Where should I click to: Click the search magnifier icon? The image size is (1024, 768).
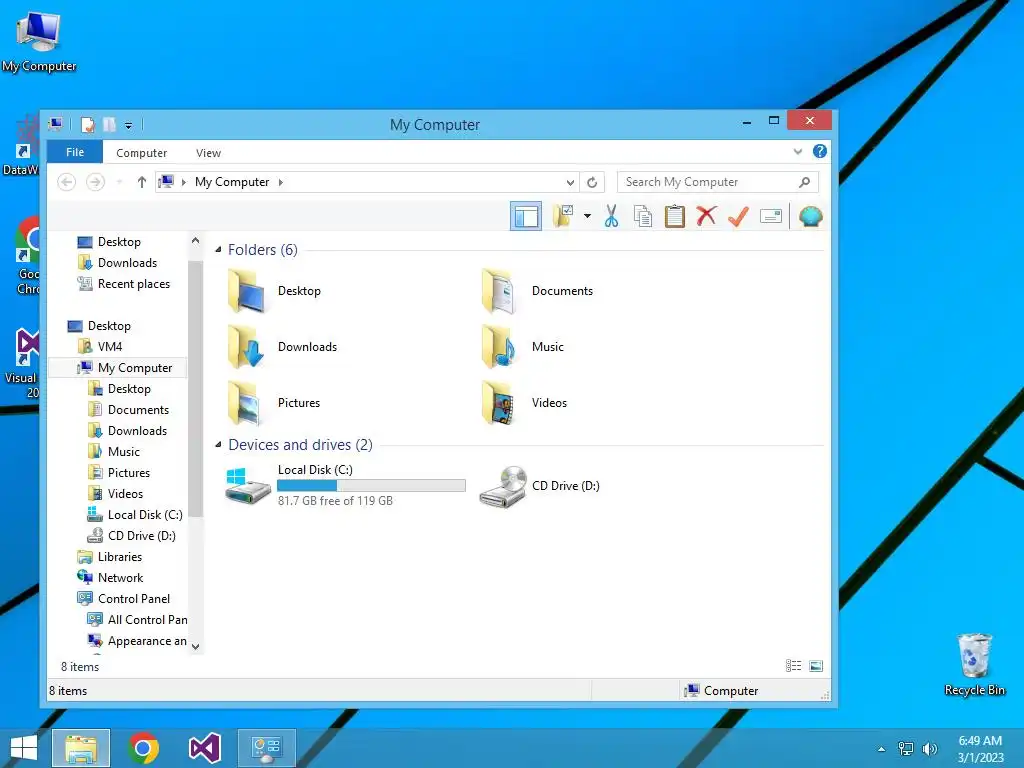tap(805, 182)
